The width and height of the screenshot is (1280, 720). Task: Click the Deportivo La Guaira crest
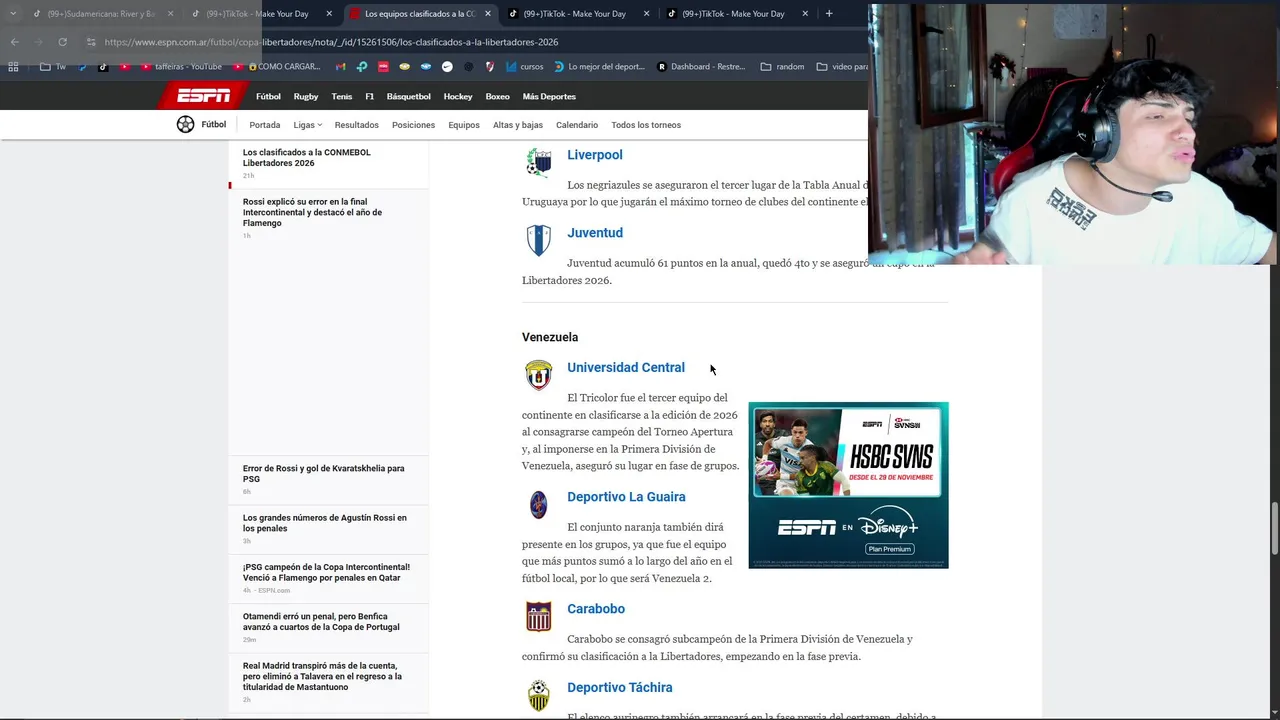coord(539,505)
